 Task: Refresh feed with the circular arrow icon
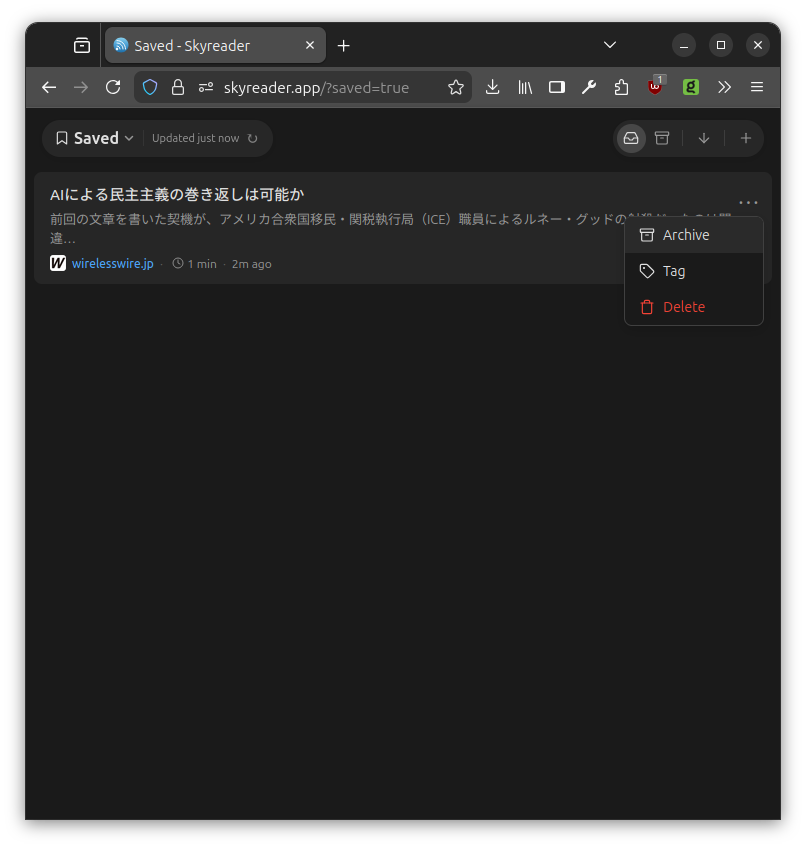point(253,139)
